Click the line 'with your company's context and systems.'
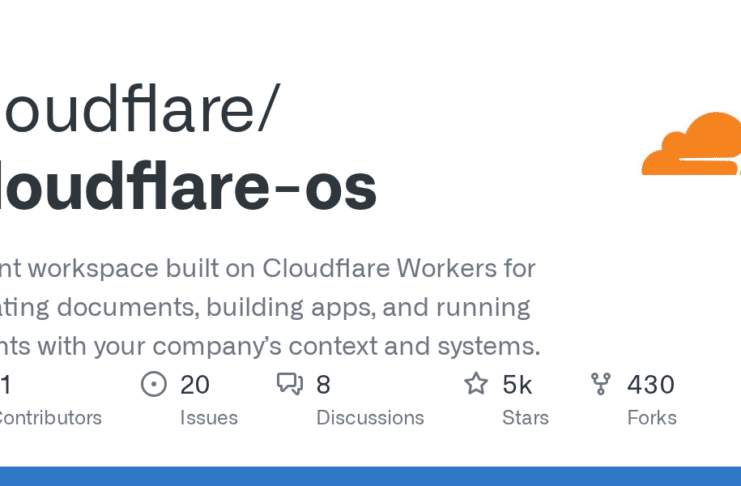The width and height of the screenshot is (741, 486). tap(289, 346)
